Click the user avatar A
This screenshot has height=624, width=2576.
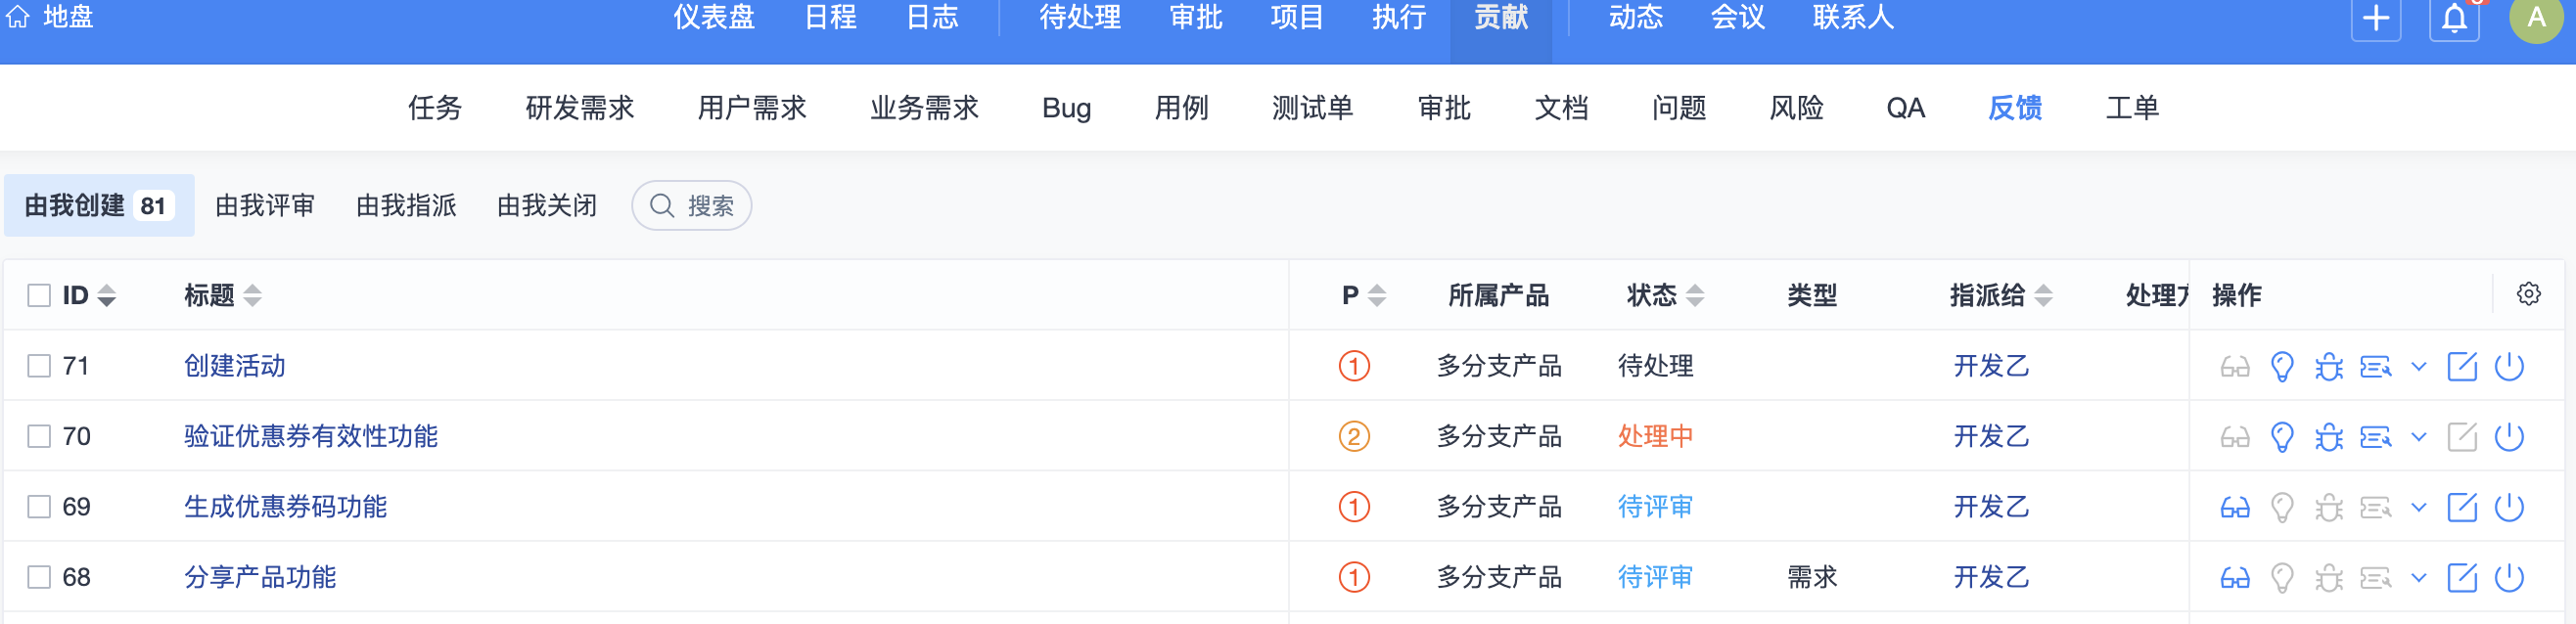click(2536, 18)
